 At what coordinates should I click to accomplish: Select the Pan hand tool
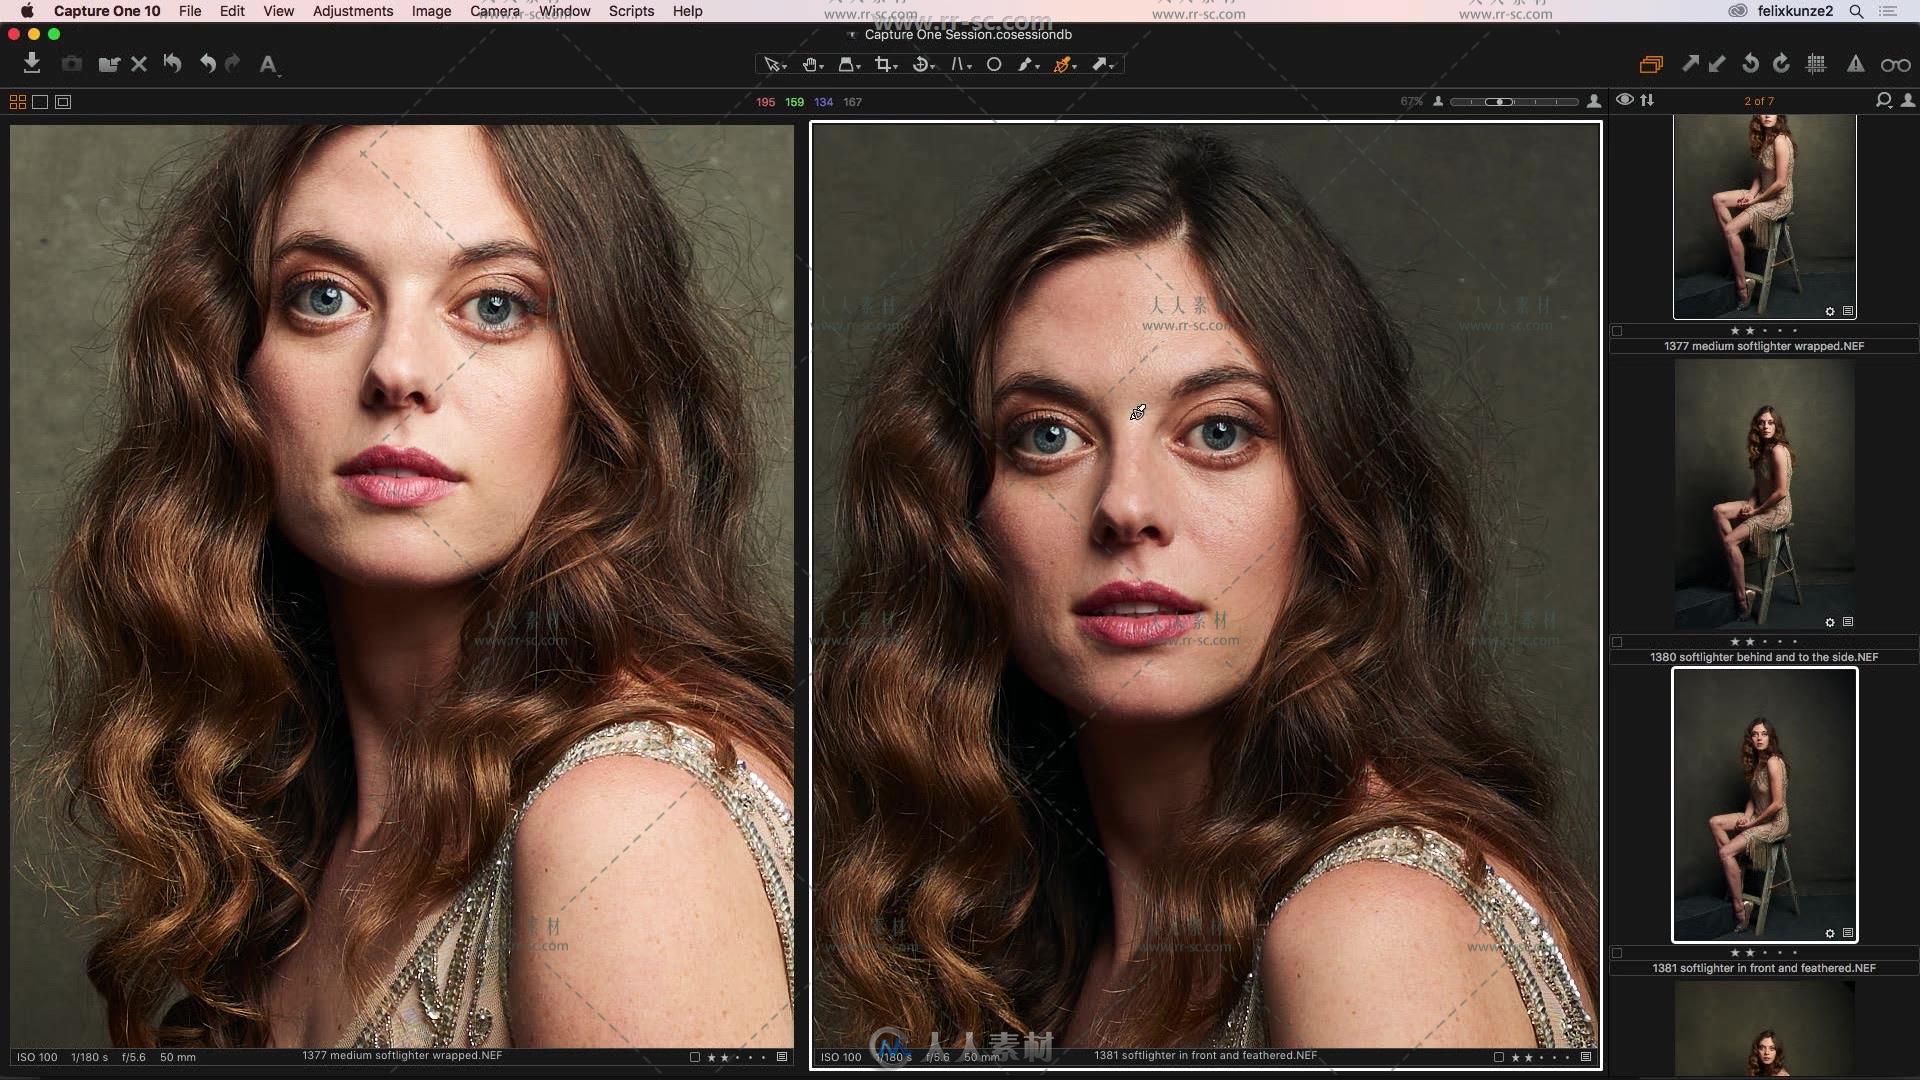coord(812,65)
